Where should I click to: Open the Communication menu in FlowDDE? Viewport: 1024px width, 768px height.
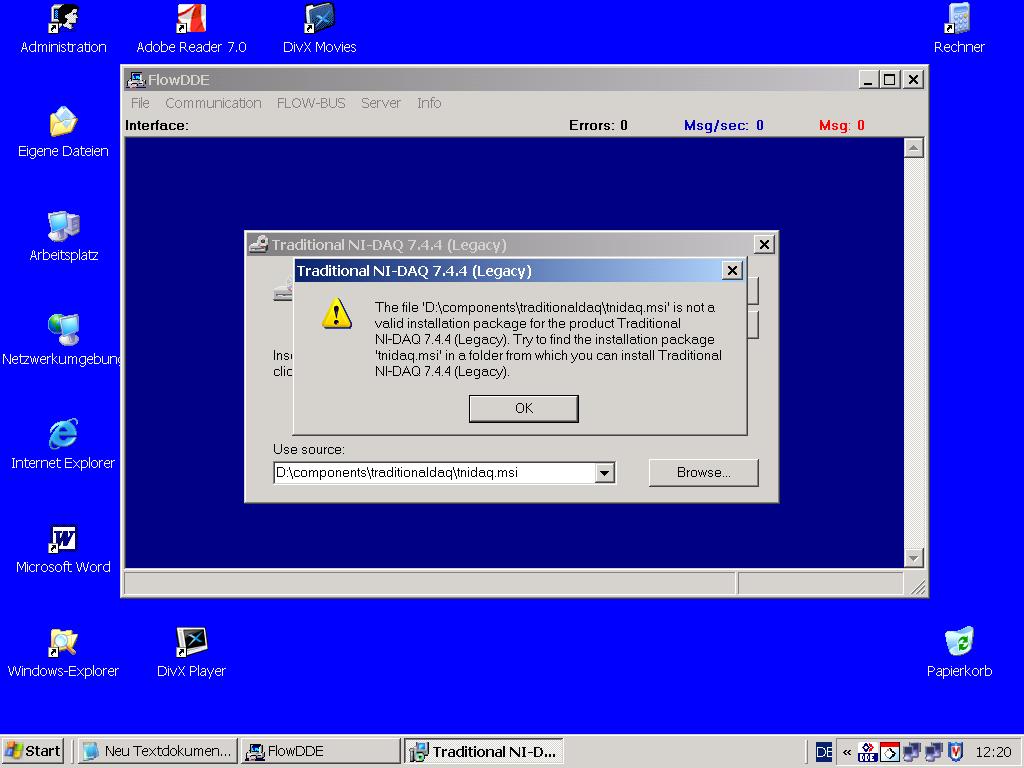[x=213, y=103]
